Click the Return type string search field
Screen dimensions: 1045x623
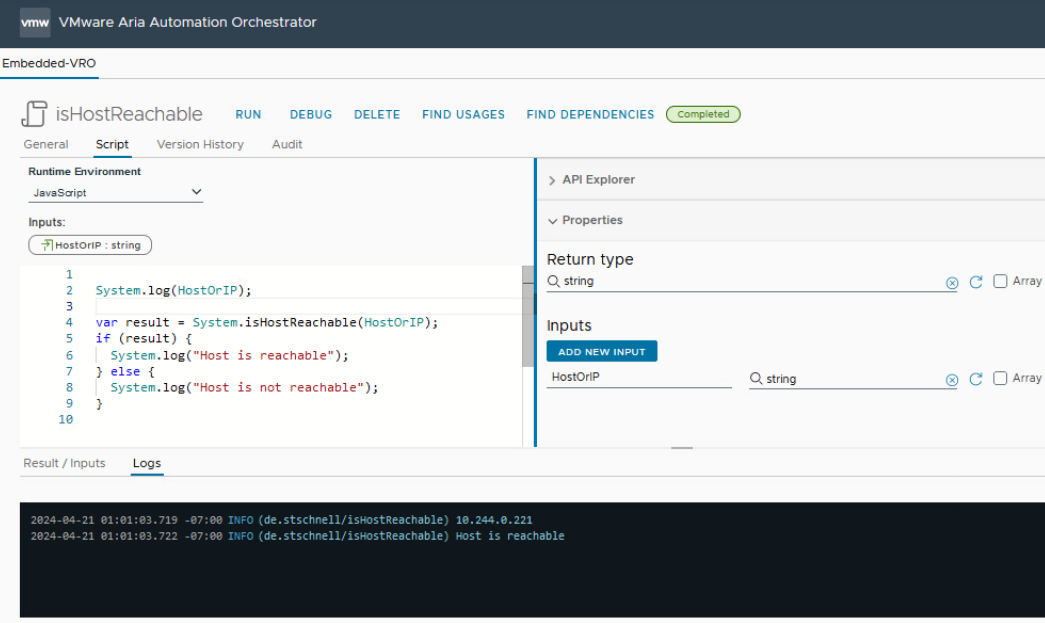coord(752,282)
